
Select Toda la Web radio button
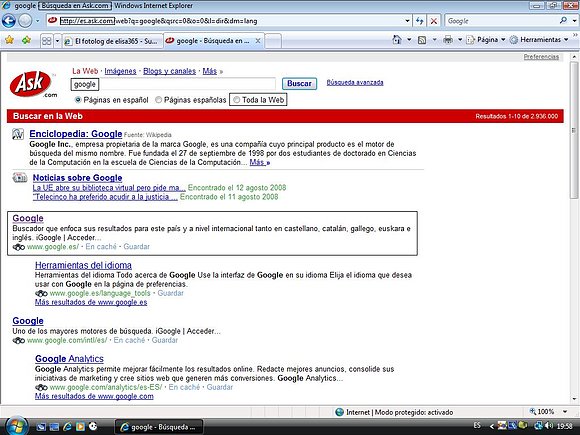tap(236, 100)
